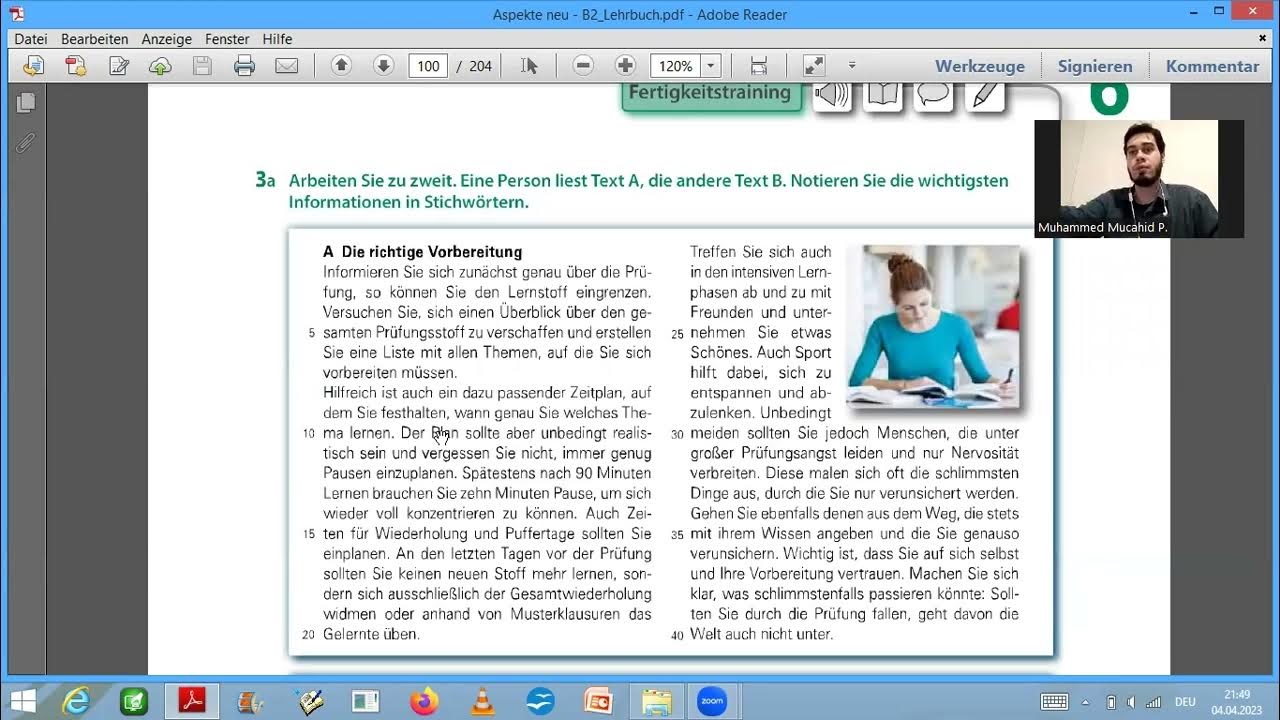Click the Save (floppy disk) icon

pyautogui.click(x=202, y=66)
